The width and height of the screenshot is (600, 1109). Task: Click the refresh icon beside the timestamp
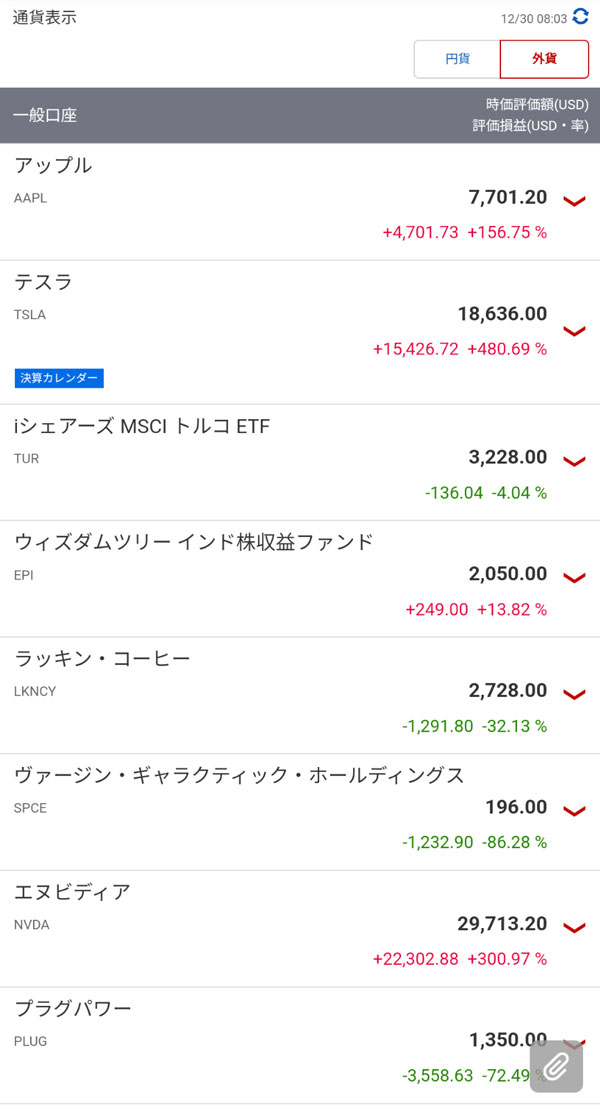click(x=581, y=17)
